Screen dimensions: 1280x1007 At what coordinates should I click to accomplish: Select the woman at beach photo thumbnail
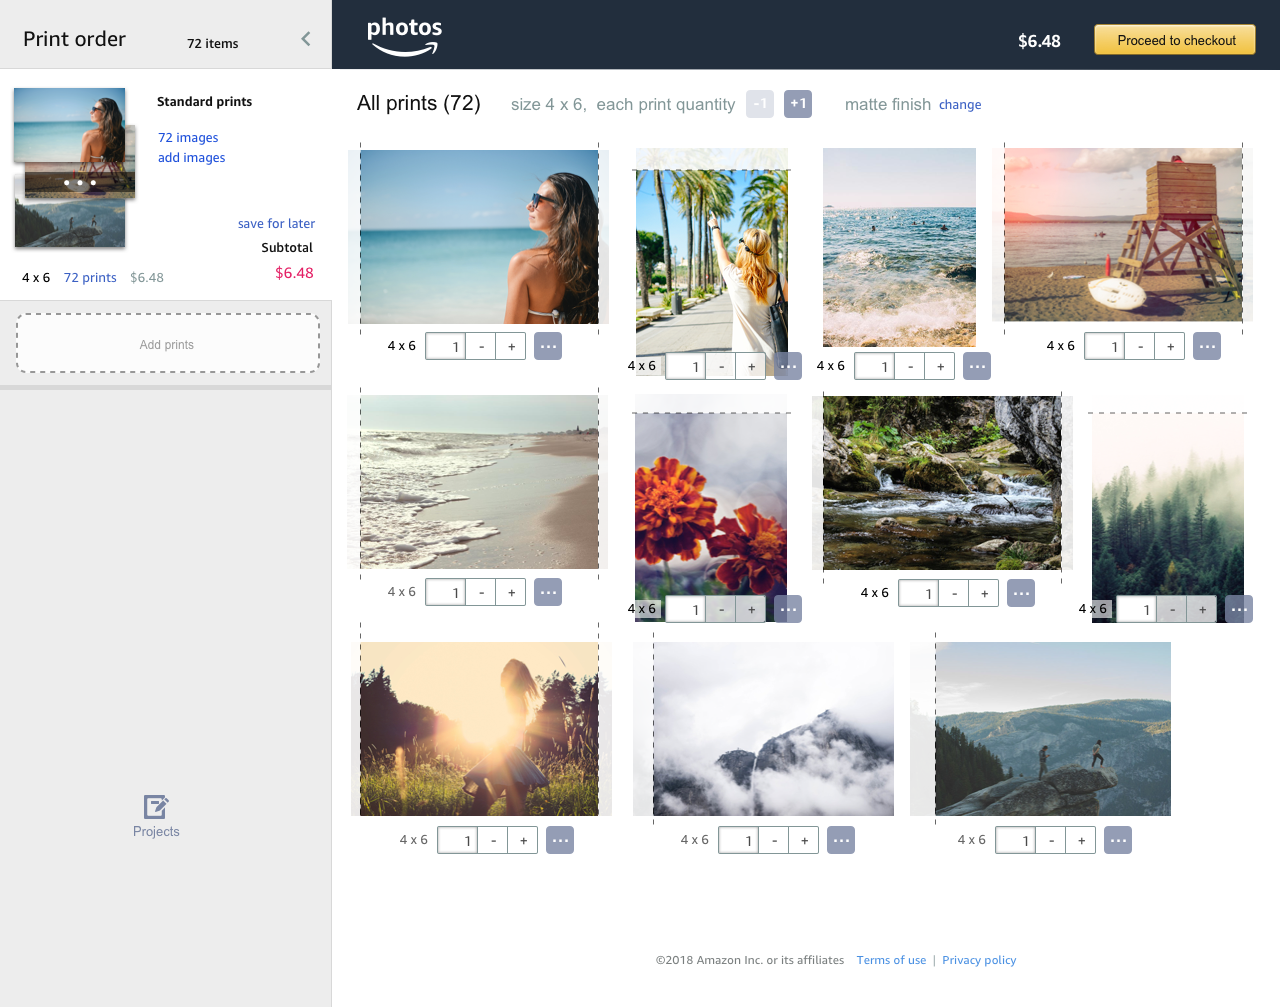479,237
